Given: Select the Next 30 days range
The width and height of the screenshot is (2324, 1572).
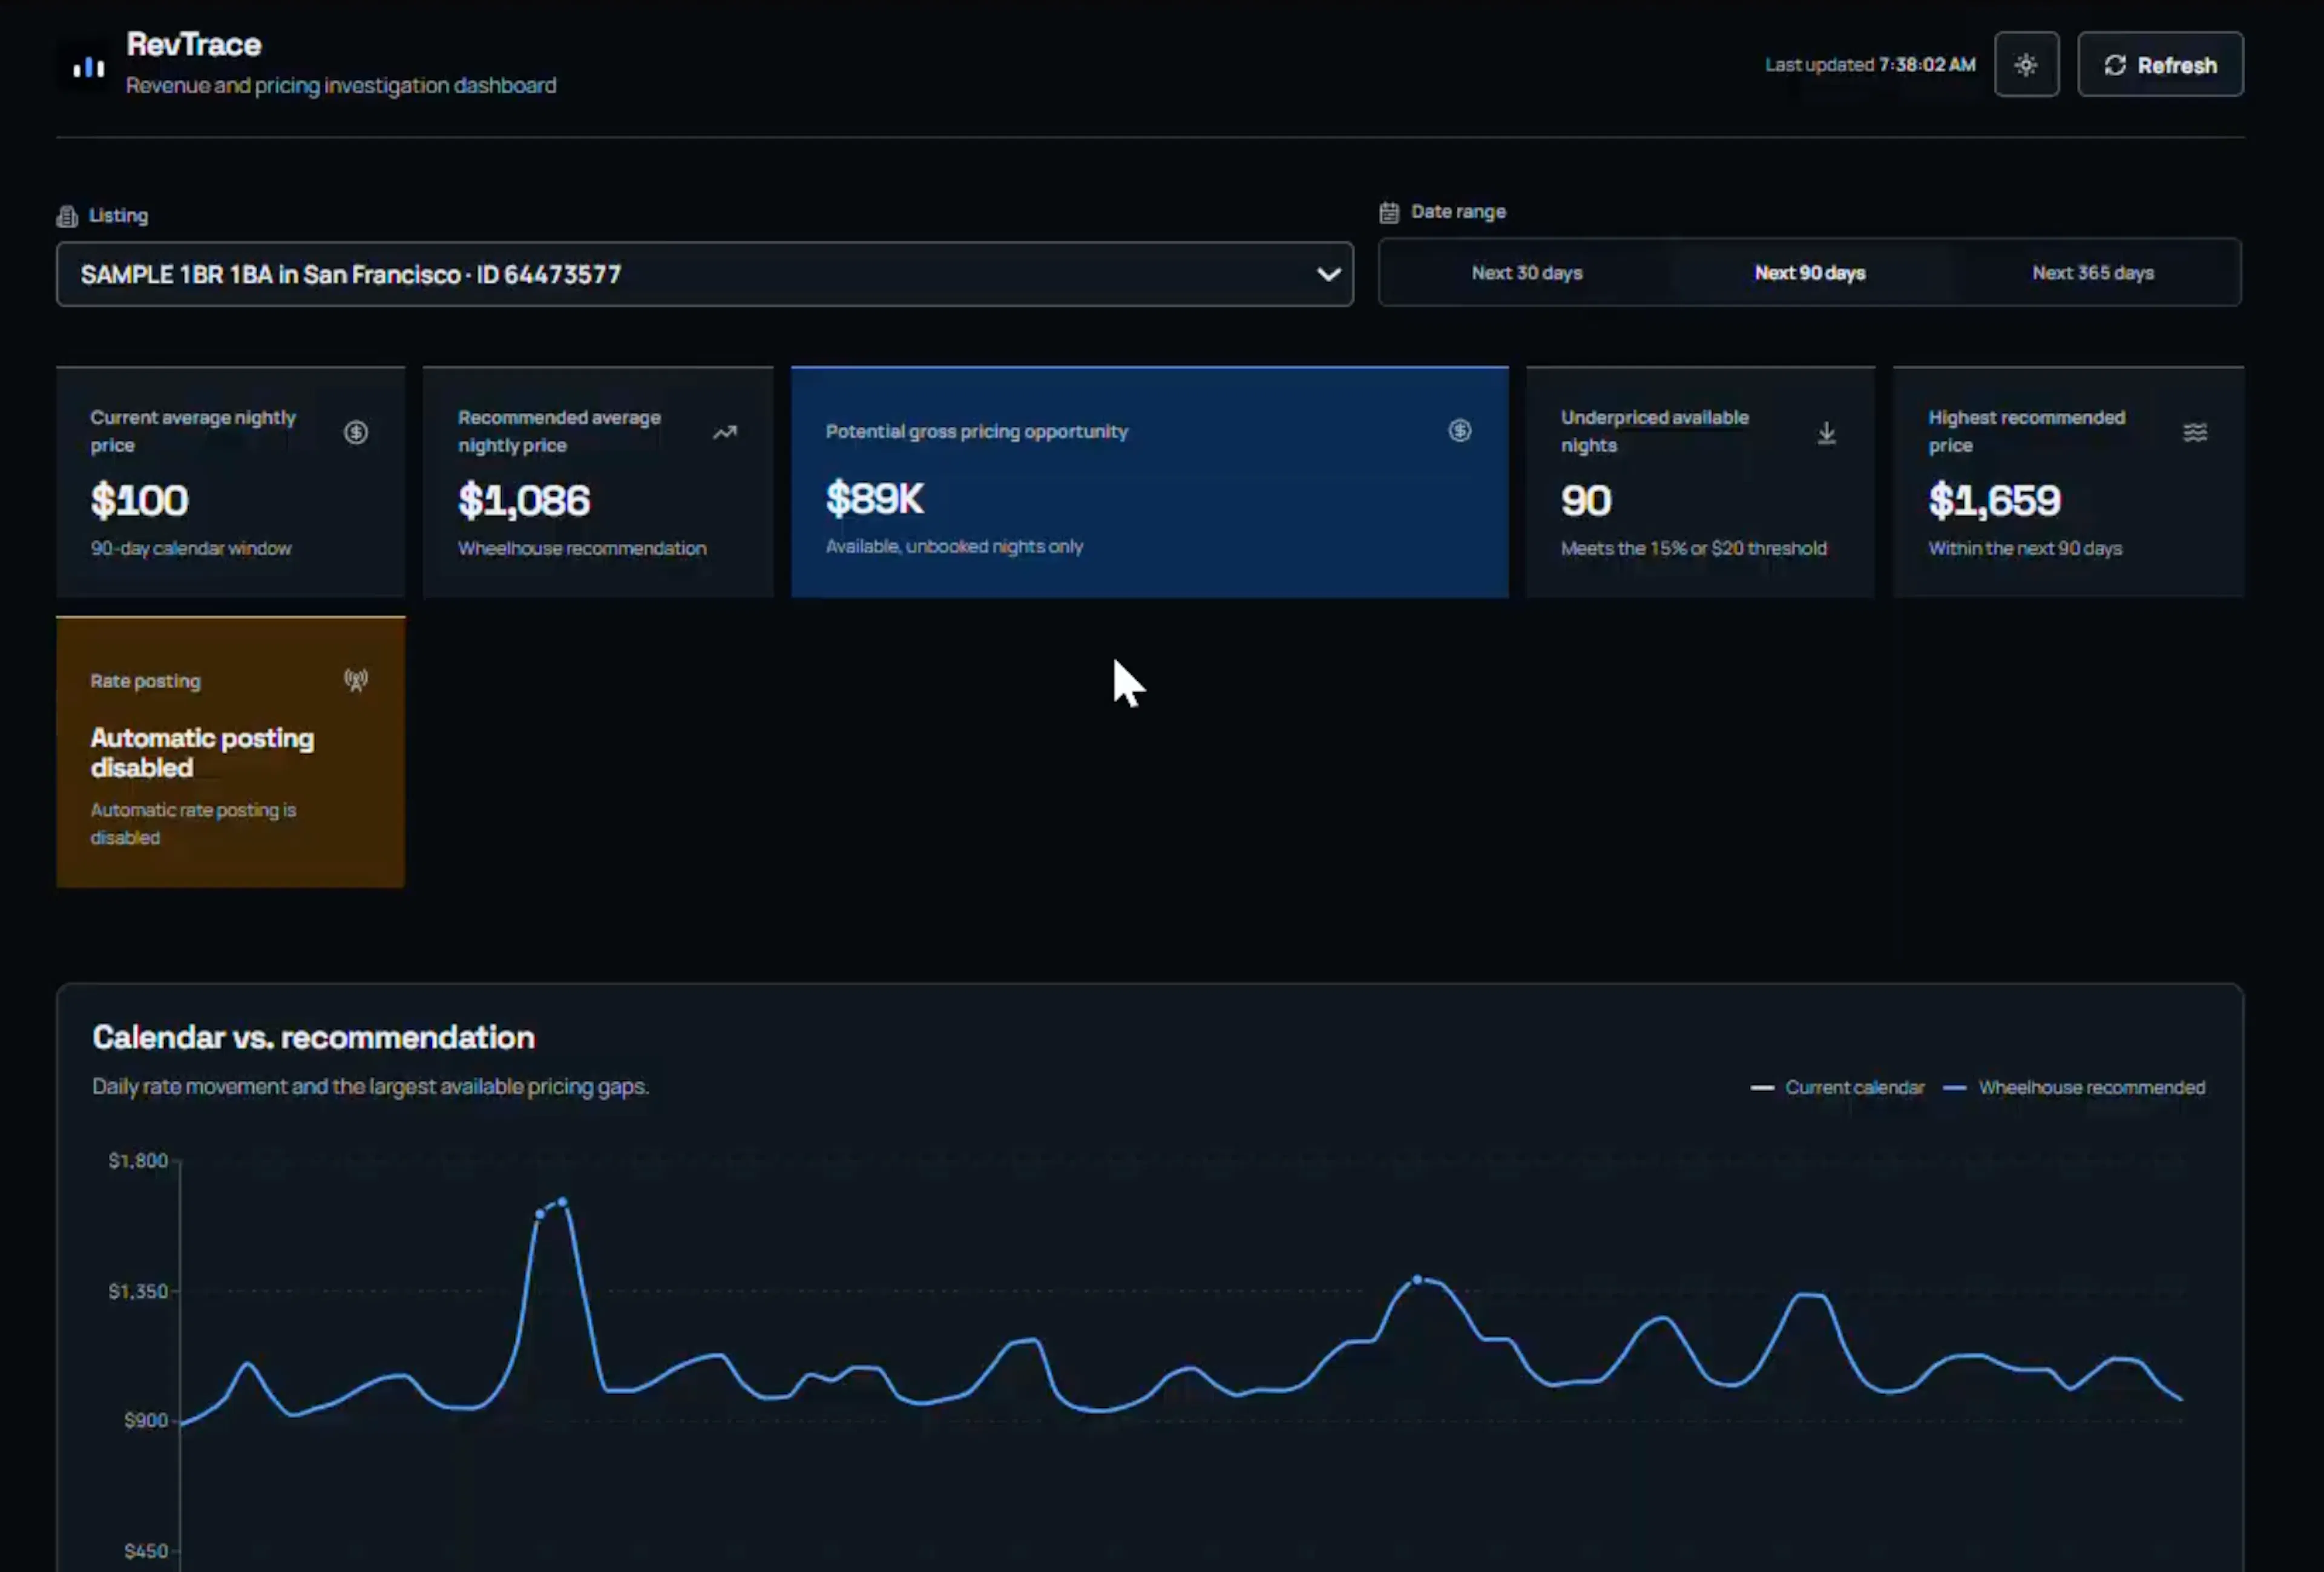Looking at the screenshot, I should 1526,273.
